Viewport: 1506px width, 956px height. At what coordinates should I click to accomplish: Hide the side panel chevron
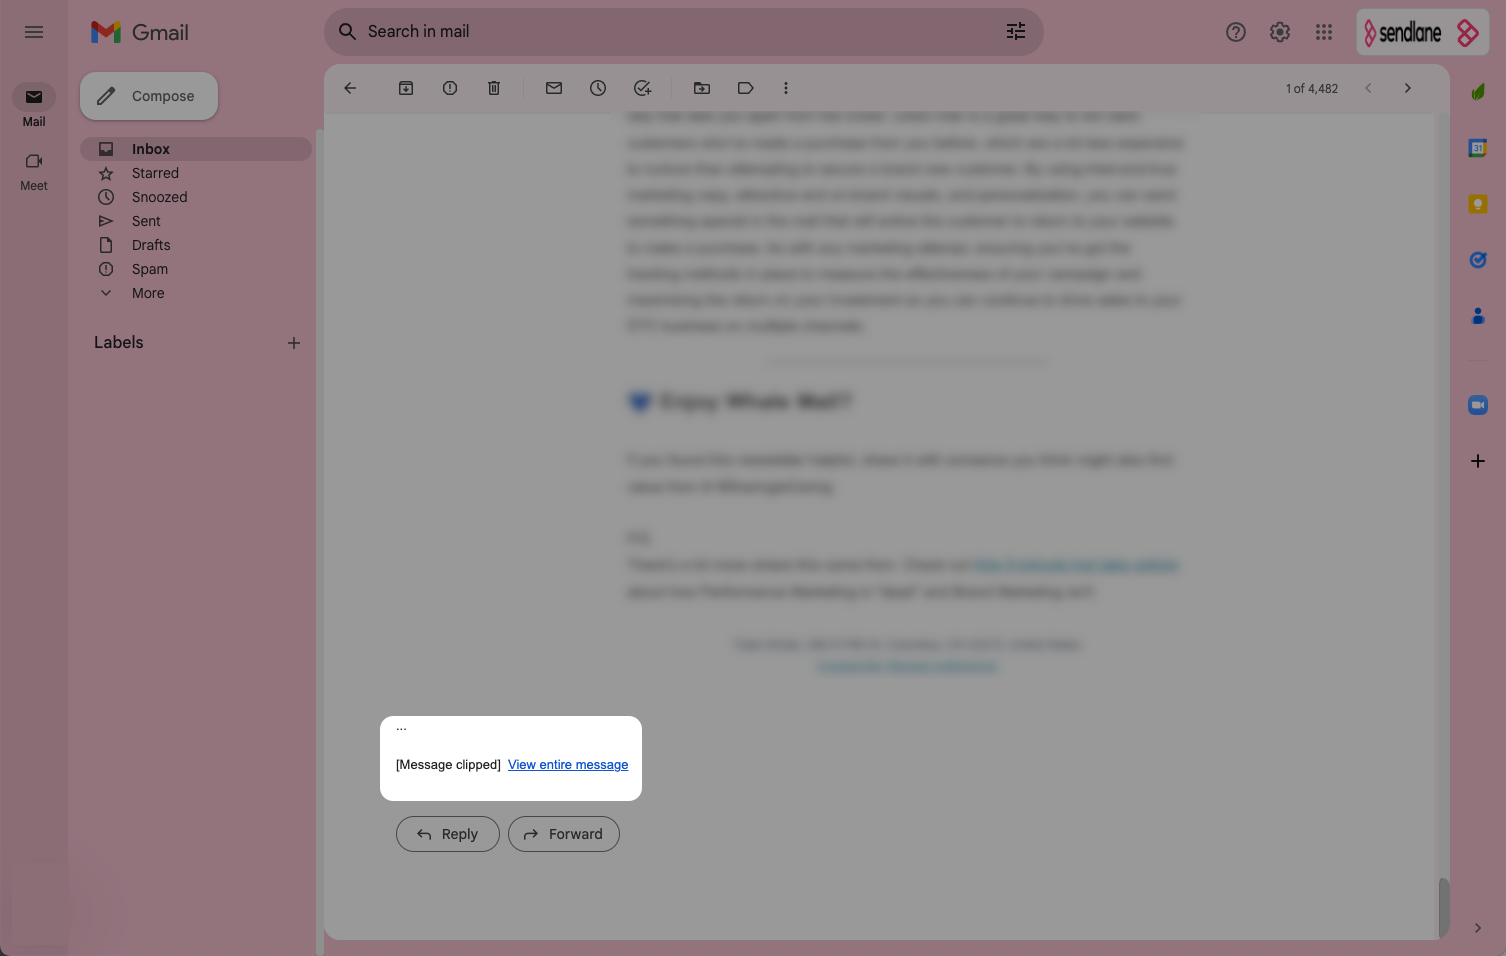1478,928
